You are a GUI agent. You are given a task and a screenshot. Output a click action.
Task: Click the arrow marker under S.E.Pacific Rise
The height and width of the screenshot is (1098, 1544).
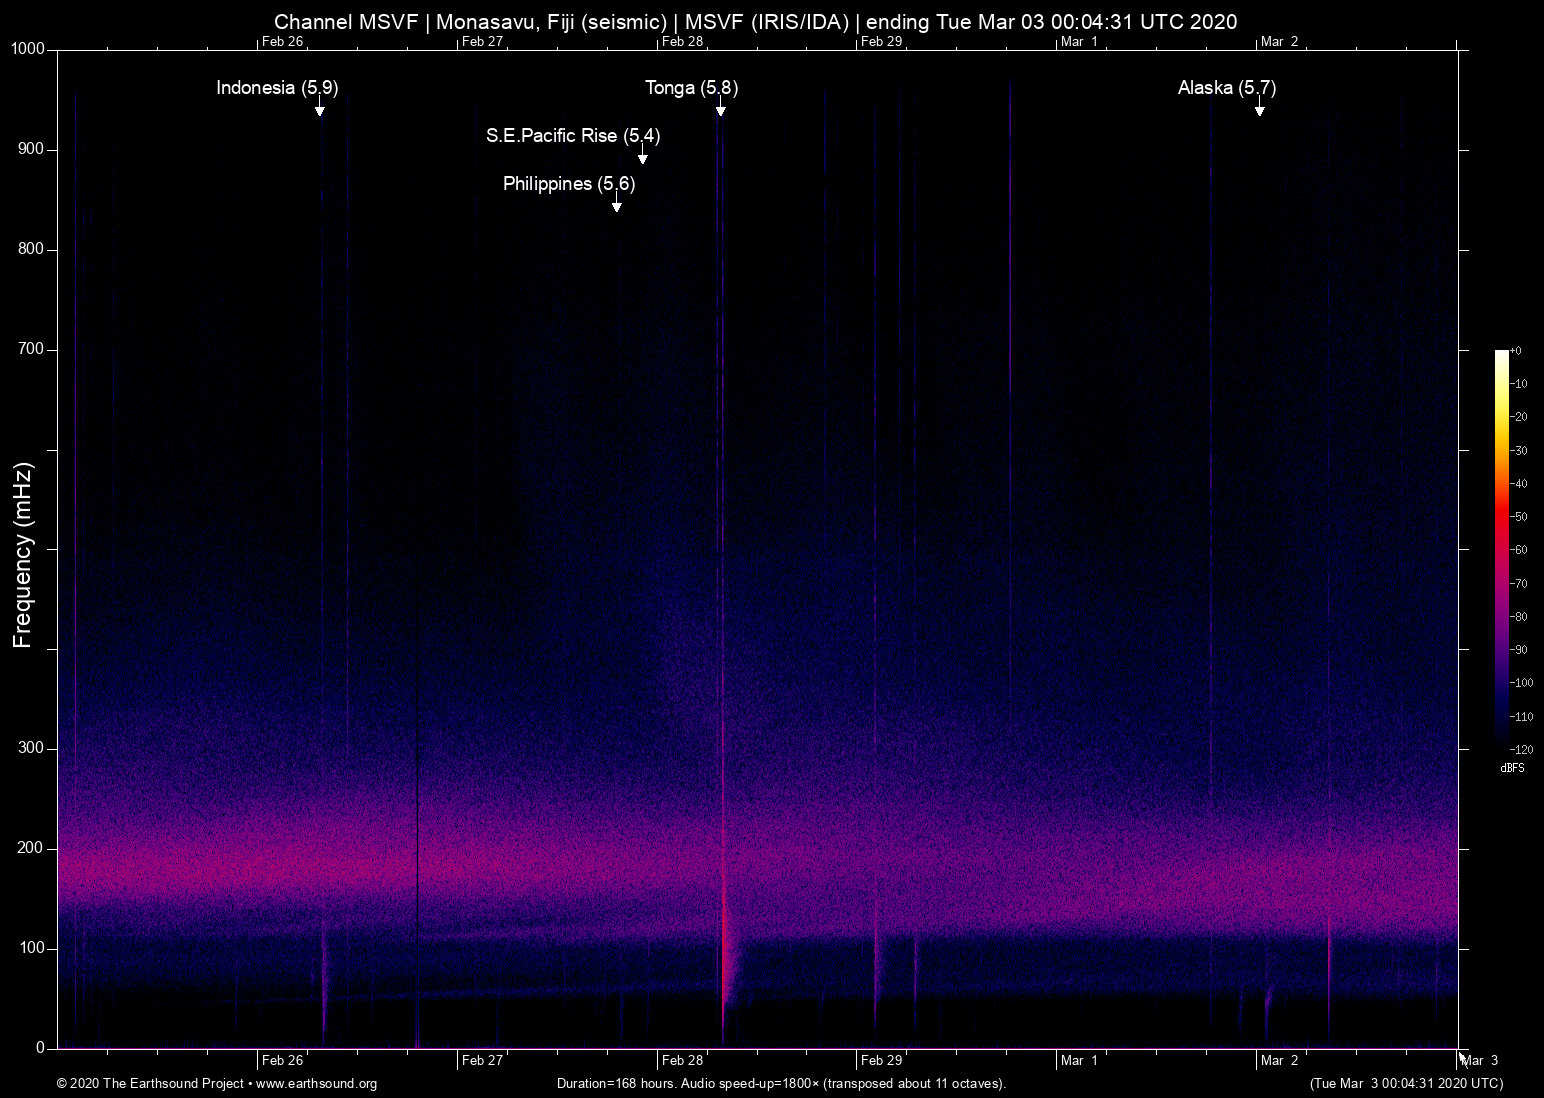(642, 156)
